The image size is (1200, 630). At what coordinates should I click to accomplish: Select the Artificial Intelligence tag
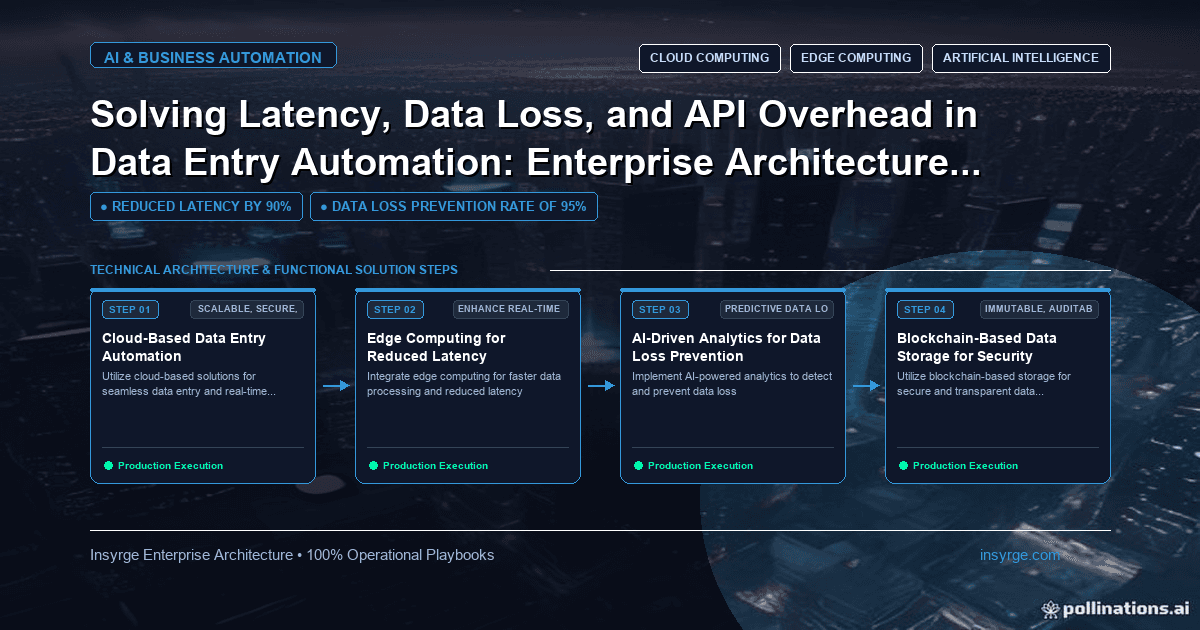click(x=1021, y=58)
